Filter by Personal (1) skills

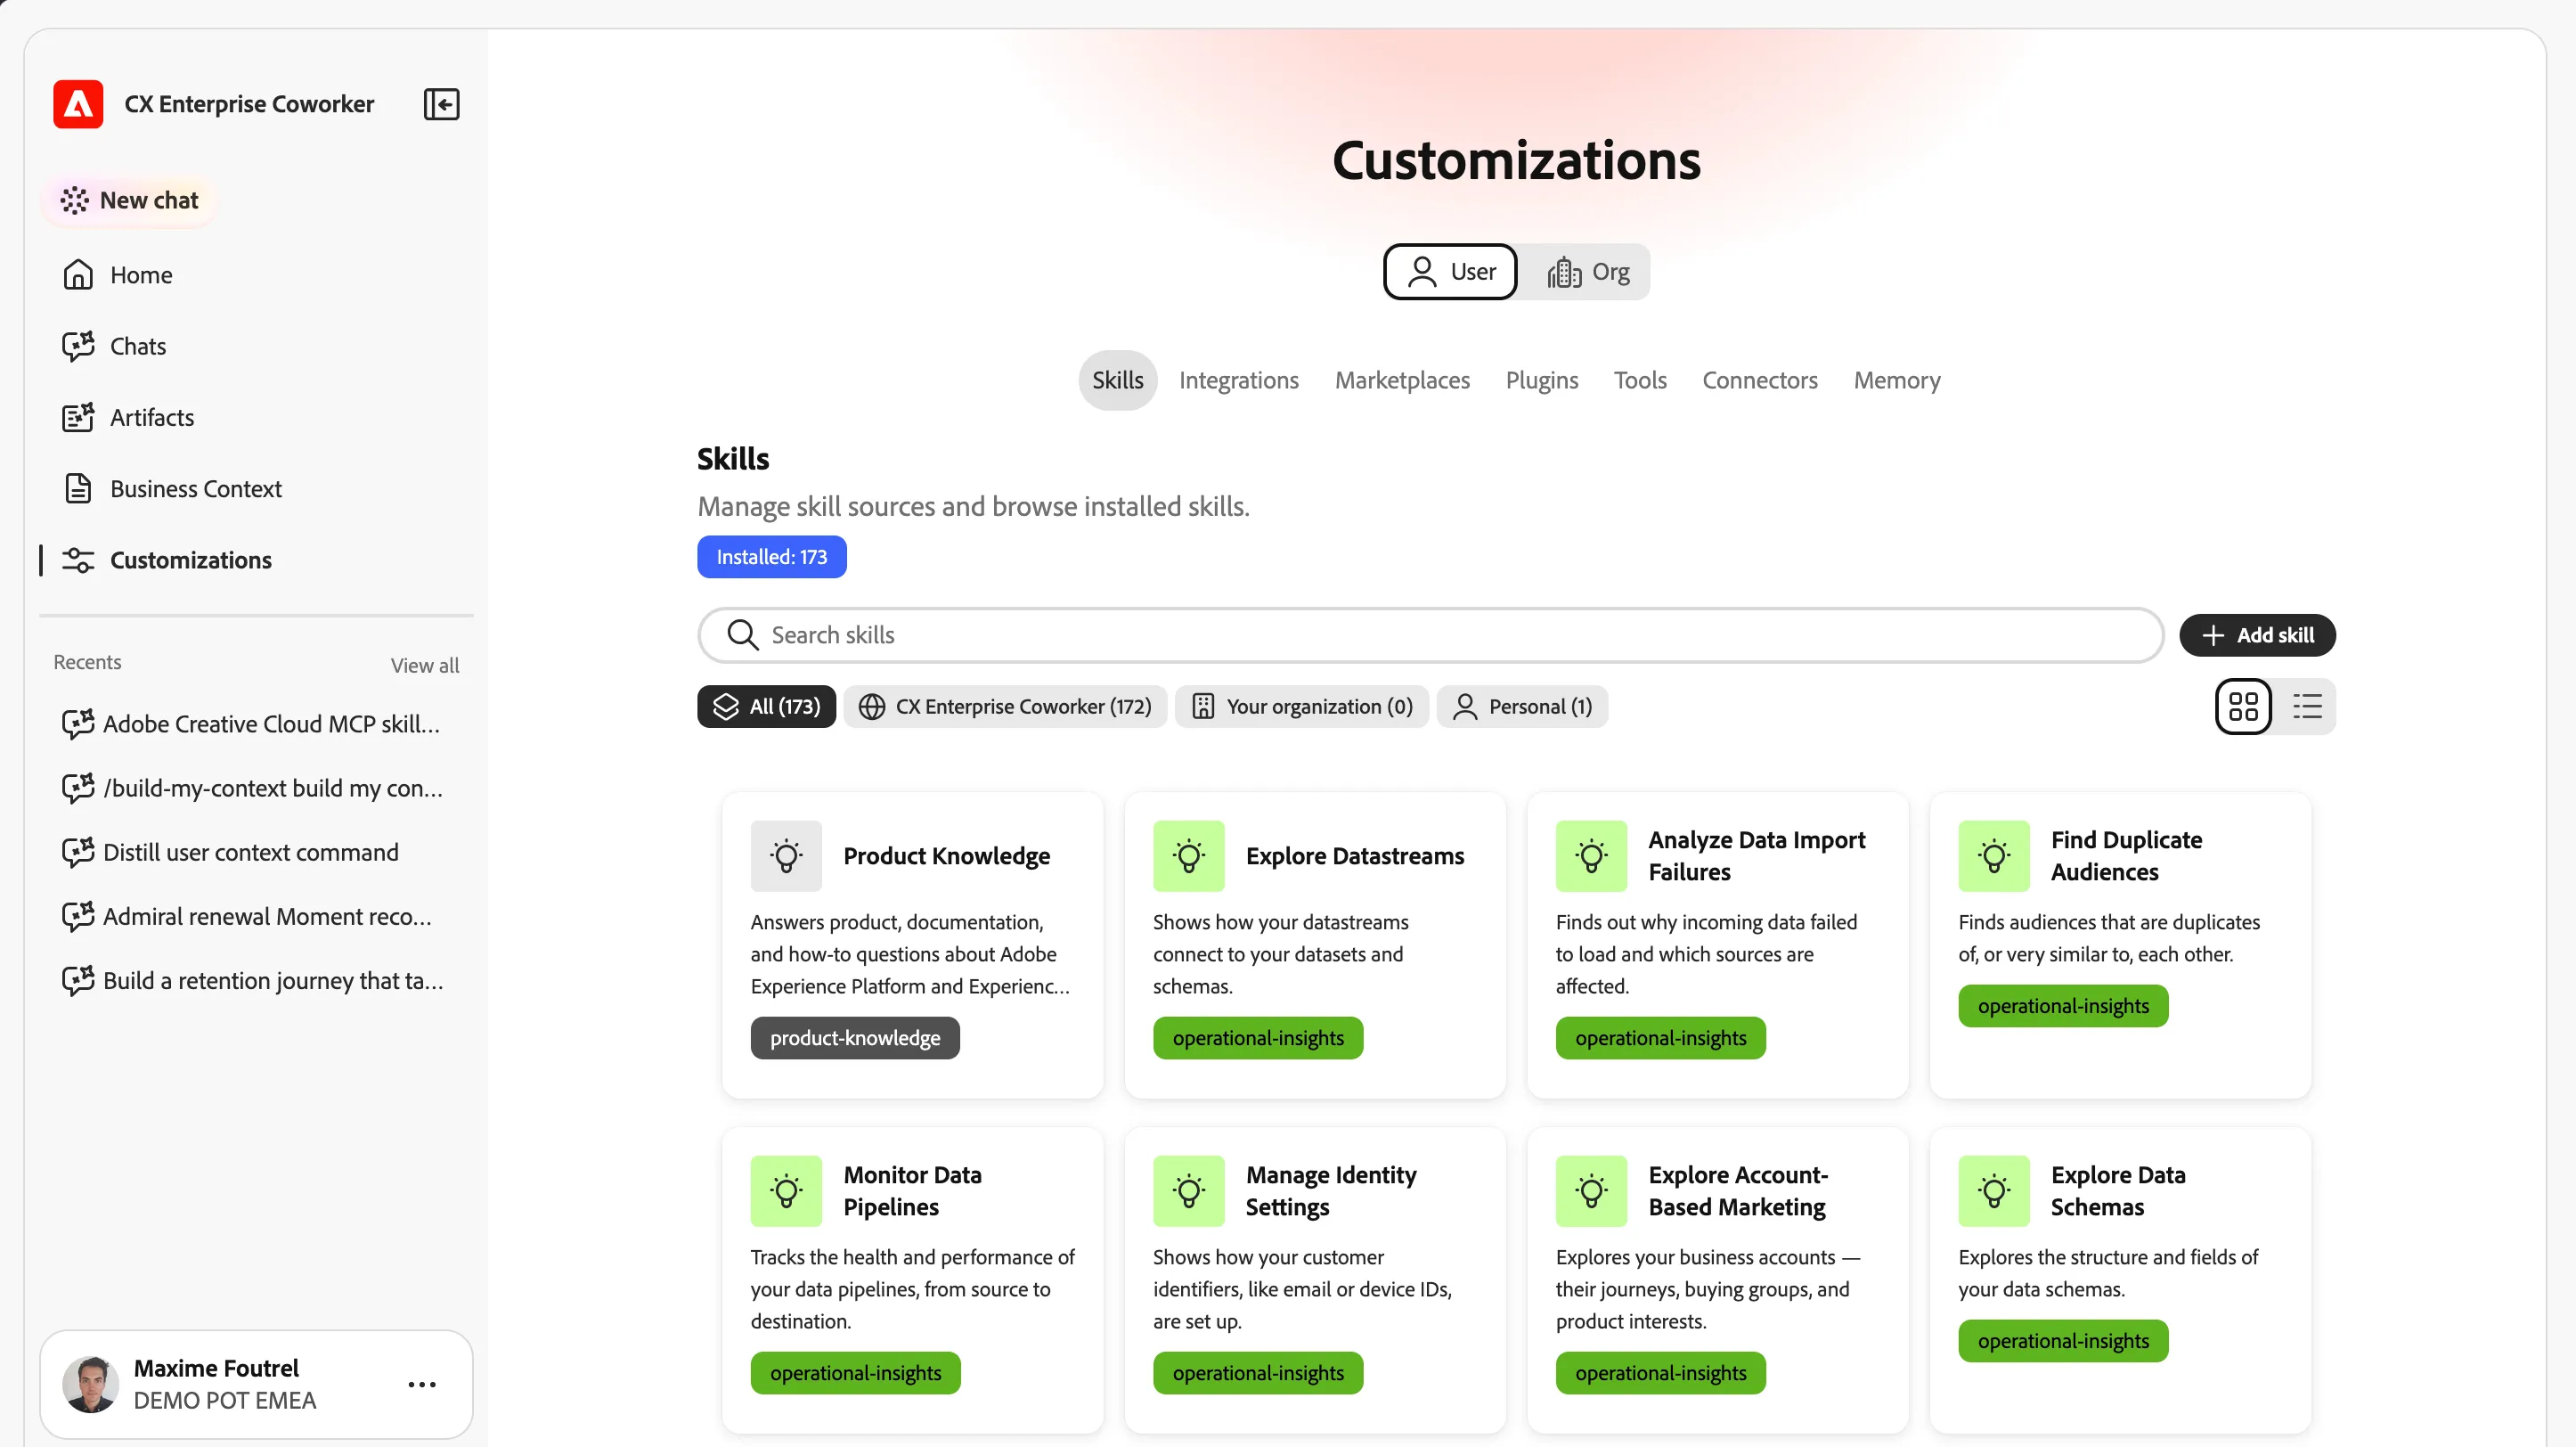tap(1522, 707)
